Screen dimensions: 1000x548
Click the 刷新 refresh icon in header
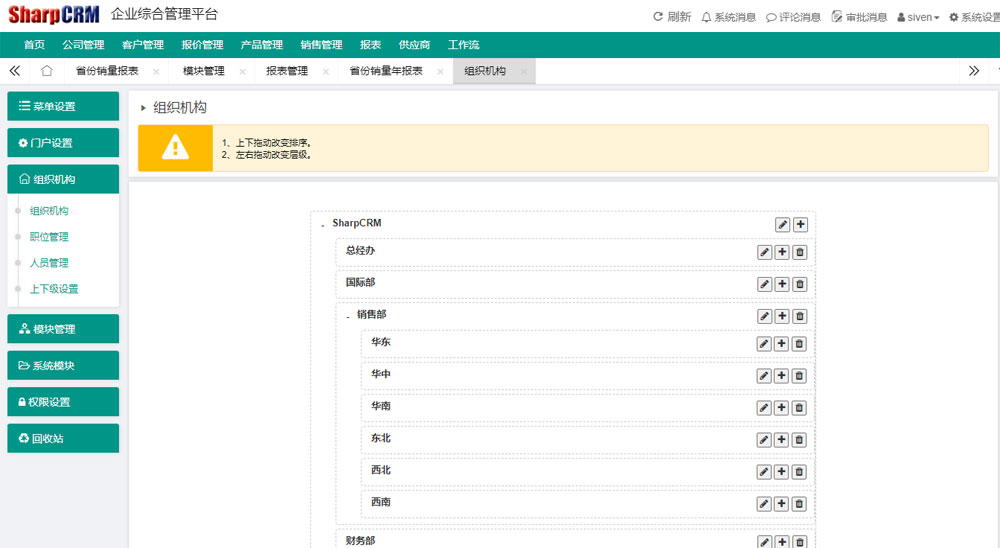658,17
